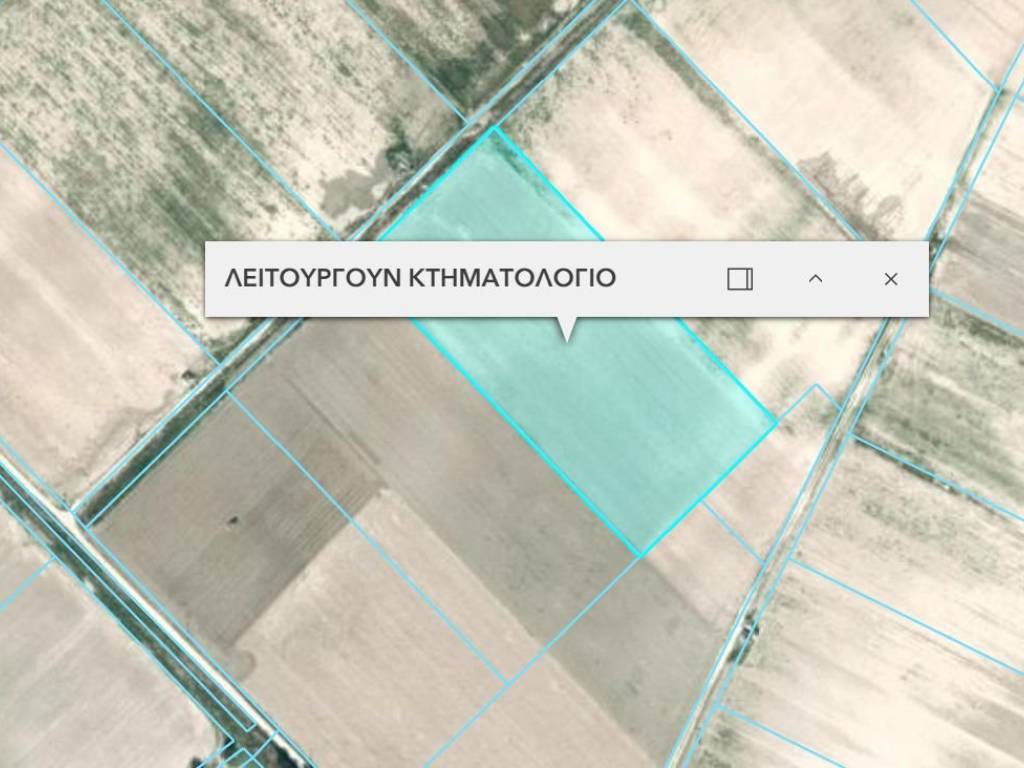Select the top corner vertex of the highlighted parcel

point(493,128)
